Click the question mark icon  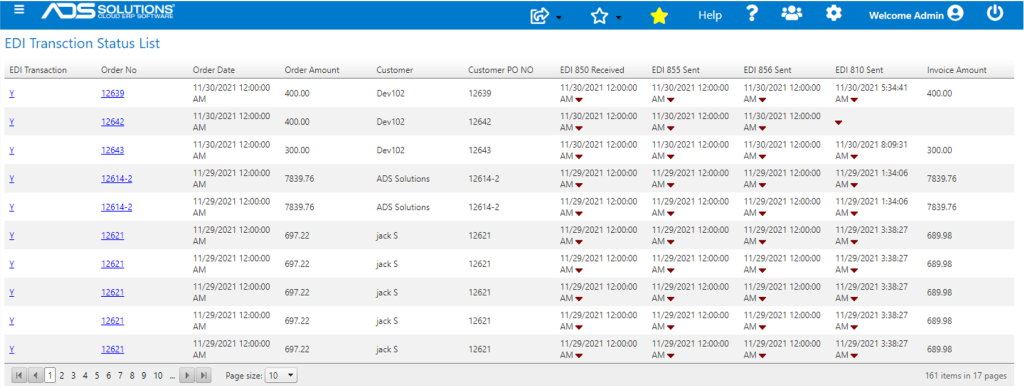tap(752, 14)
